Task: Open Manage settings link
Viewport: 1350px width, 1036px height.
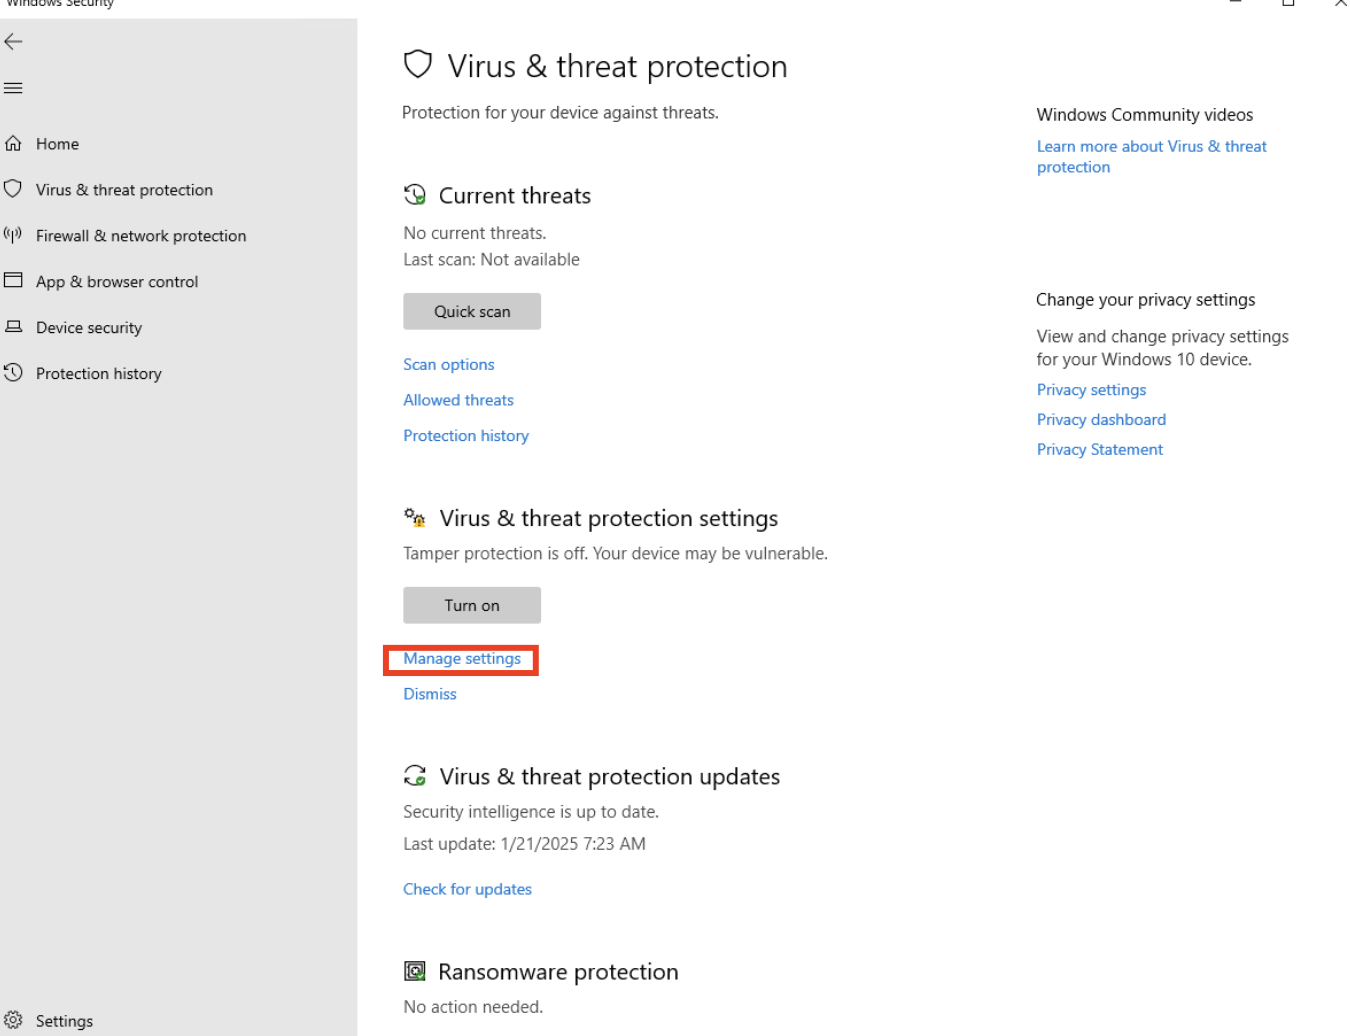Action: [462, 659]
